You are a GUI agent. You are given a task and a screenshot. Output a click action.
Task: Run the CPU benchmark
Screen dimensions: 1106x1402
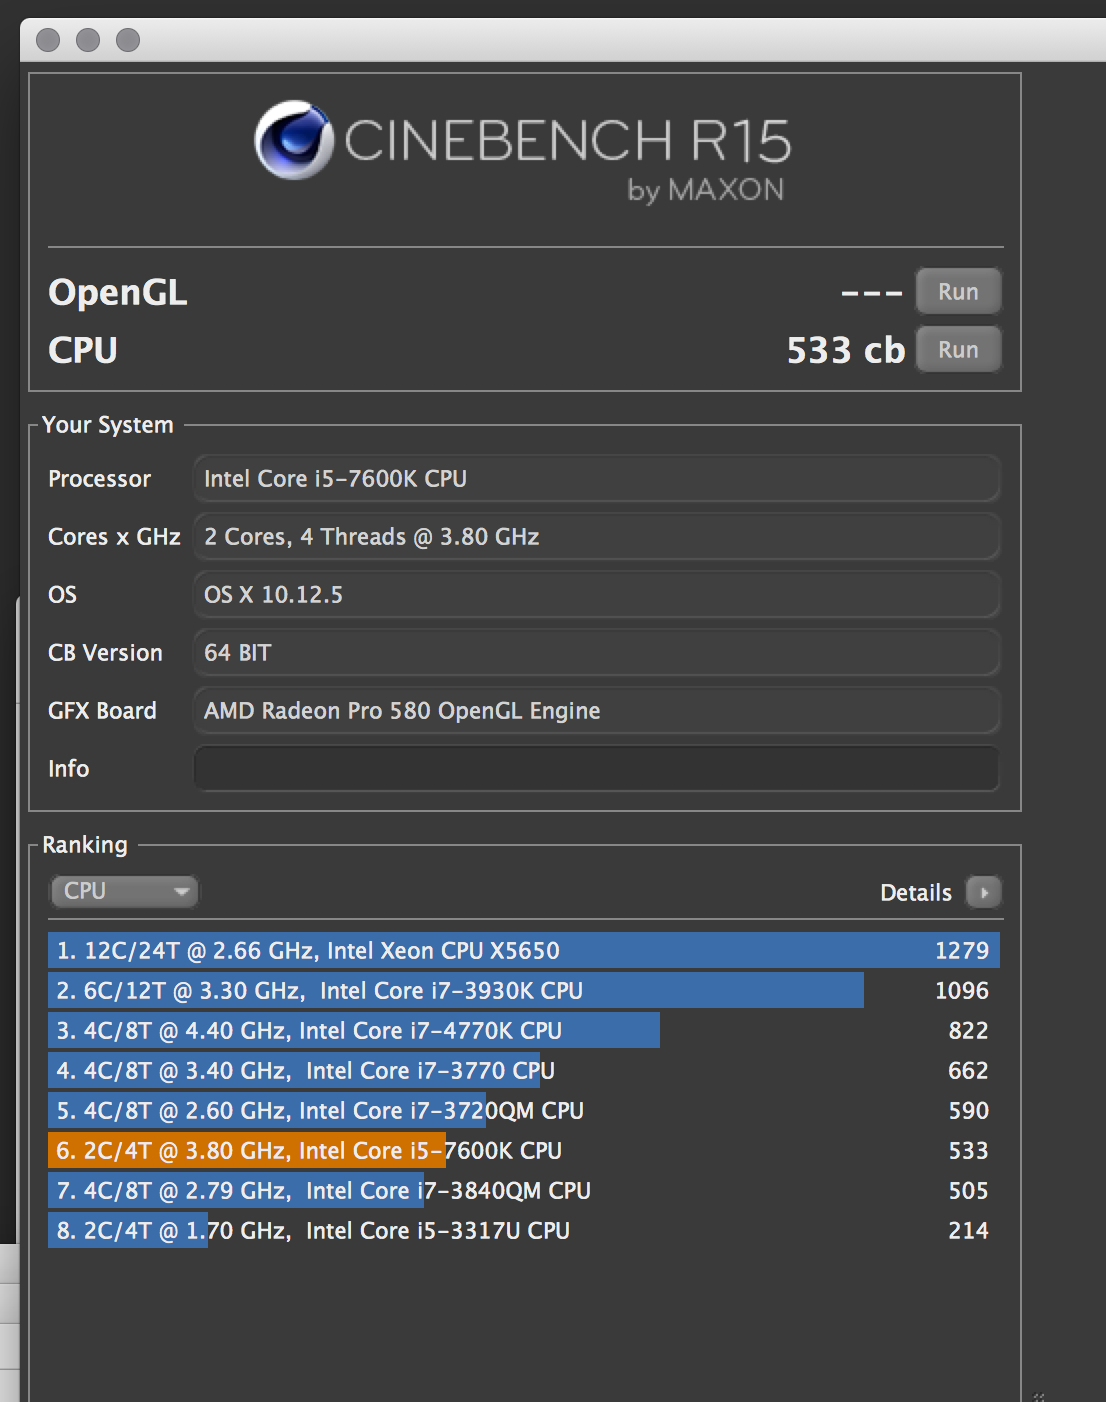(x=958, y=350)
